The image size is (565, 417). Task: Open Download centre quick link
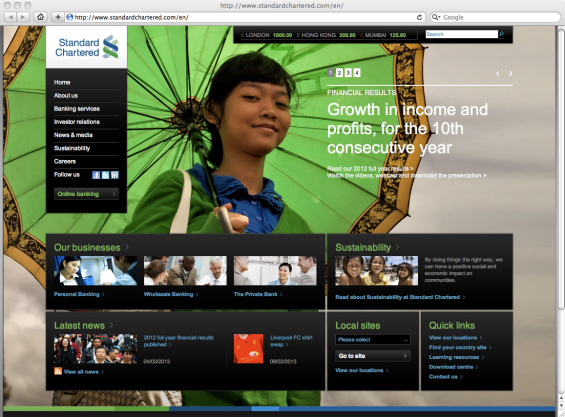(454, 367)
